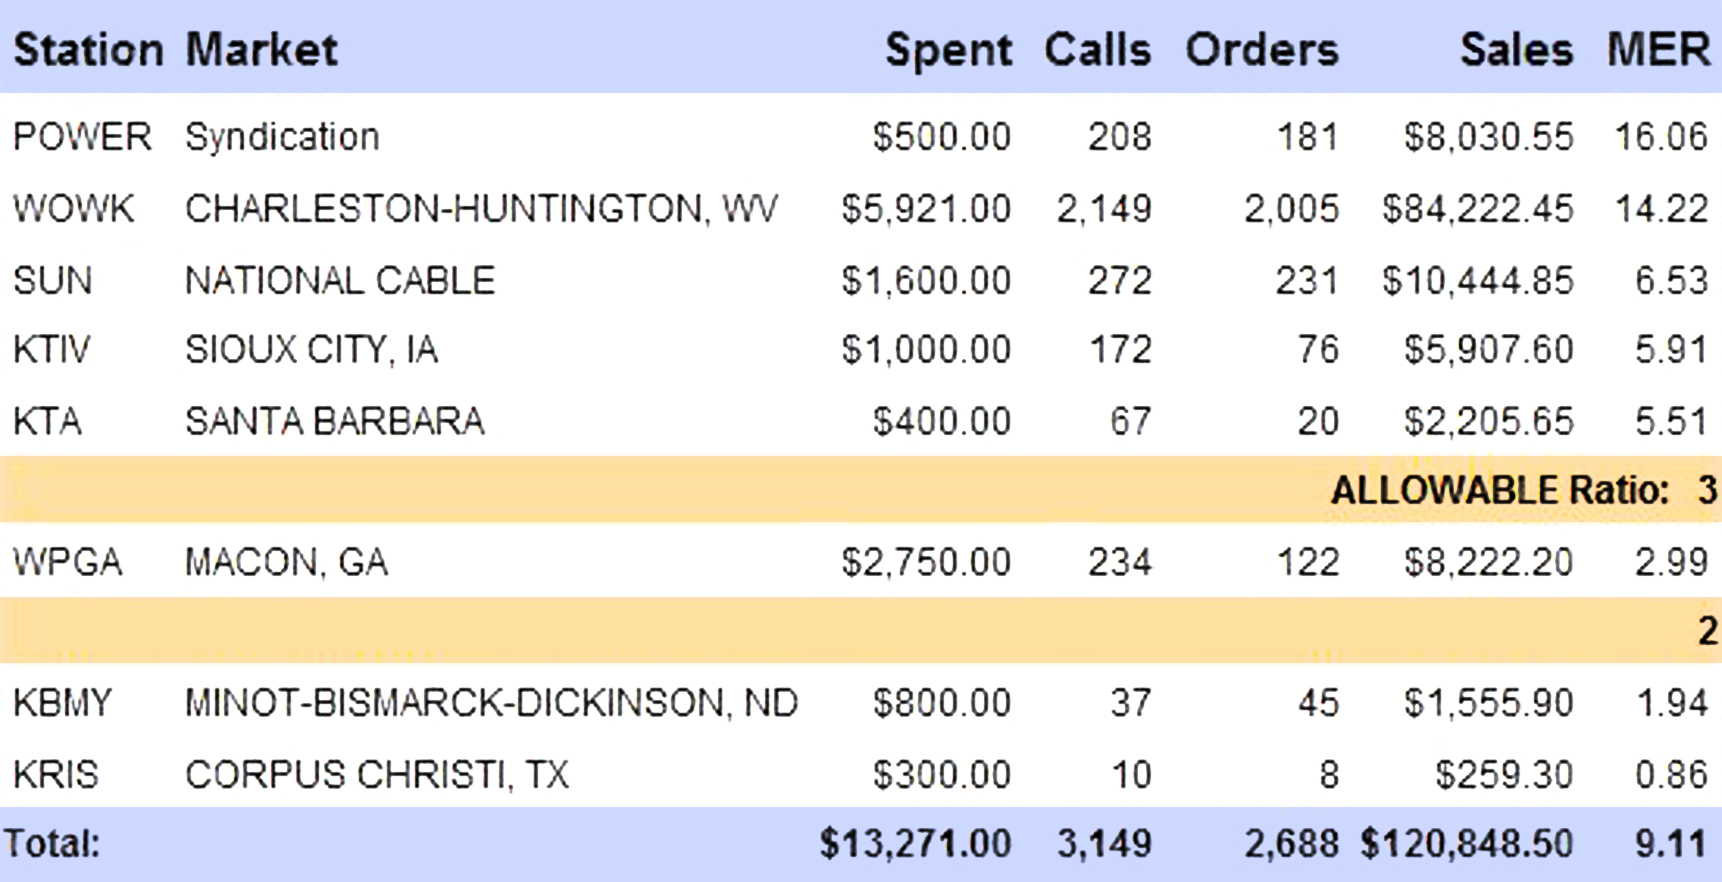
Task: Select the Calls column header
Action: 1098,50
